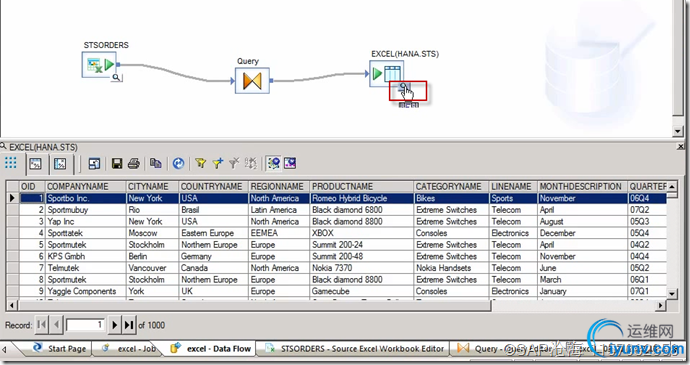Click the output port of the Query transform

[272, 81]
